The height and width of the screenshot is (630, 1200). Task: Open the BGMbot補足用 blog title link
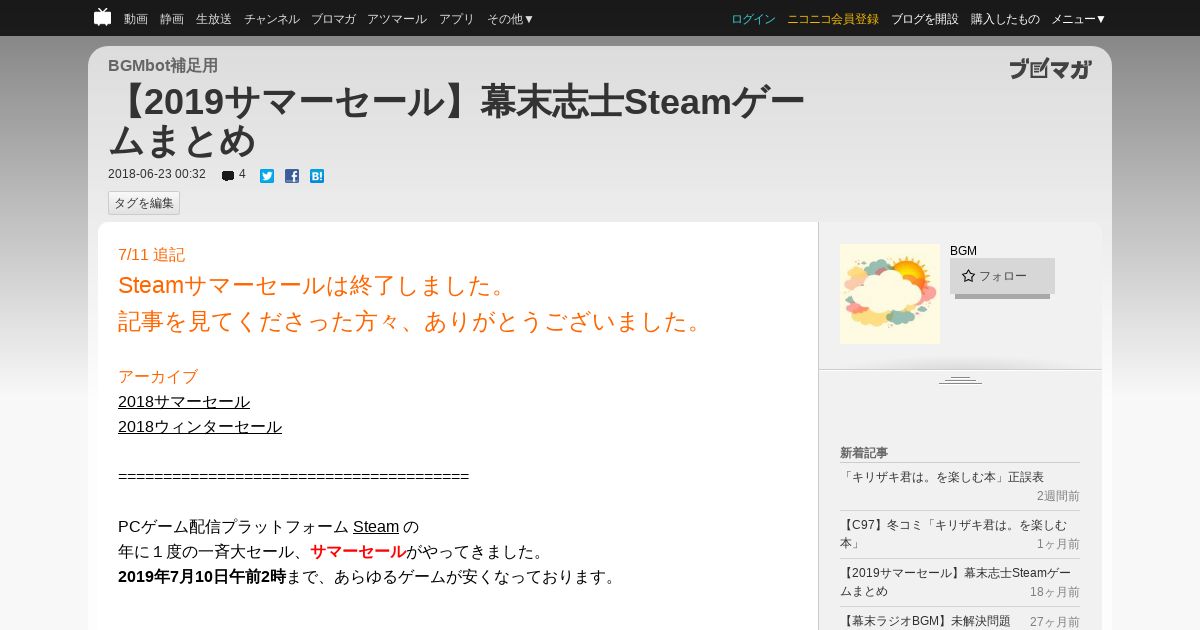coord(163,66)
